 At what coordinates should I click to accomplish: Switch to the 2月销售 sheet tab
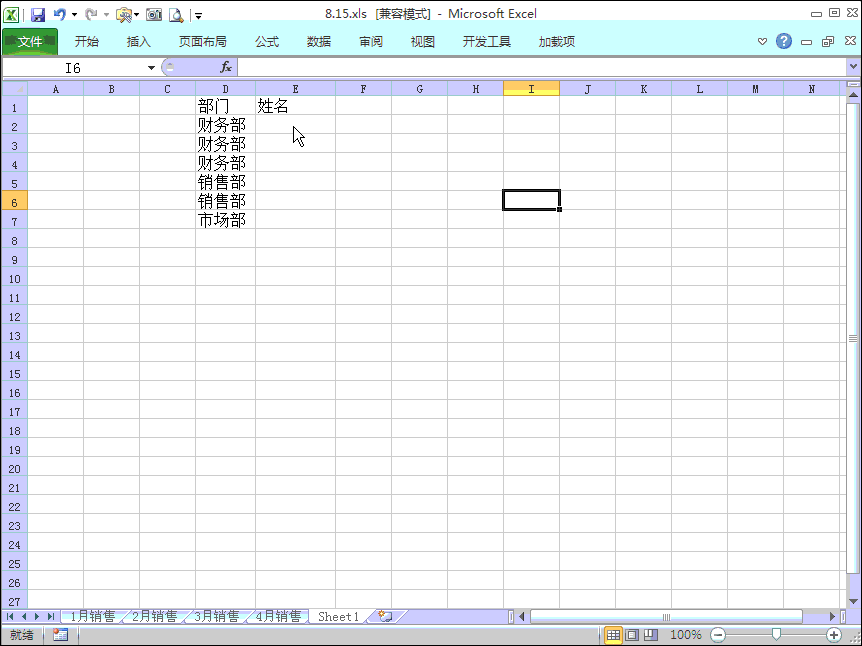[154, 617]
